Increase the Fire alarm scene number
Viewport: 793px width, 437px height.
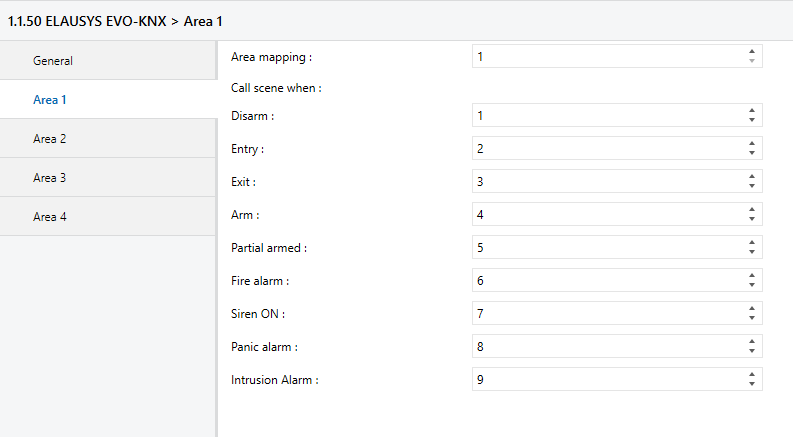[752, 276]
